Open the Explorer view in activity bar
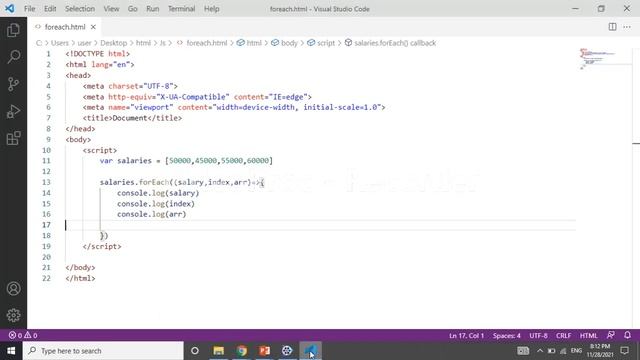The height and width of the screenshot is (360, 640). 13,30
